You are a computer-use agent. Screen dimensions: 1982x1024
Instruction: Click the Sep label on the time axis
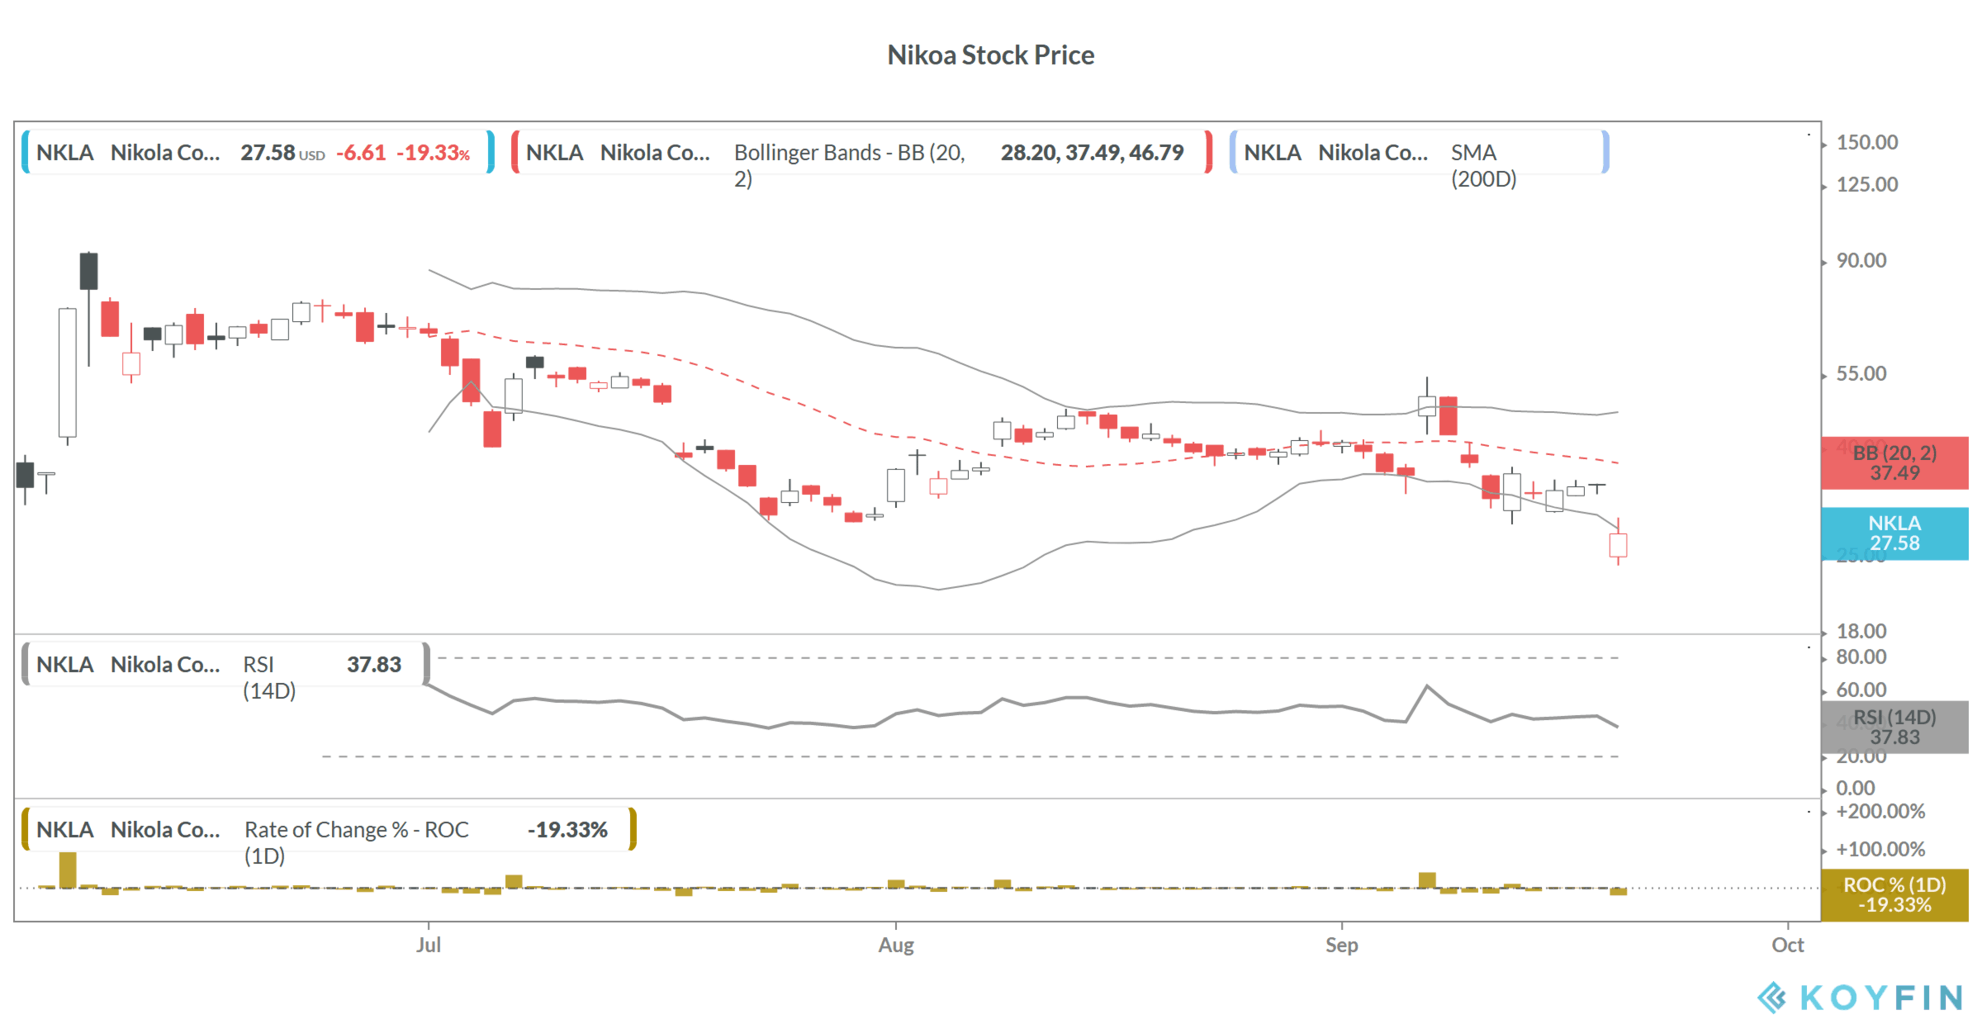[1341, 945]
